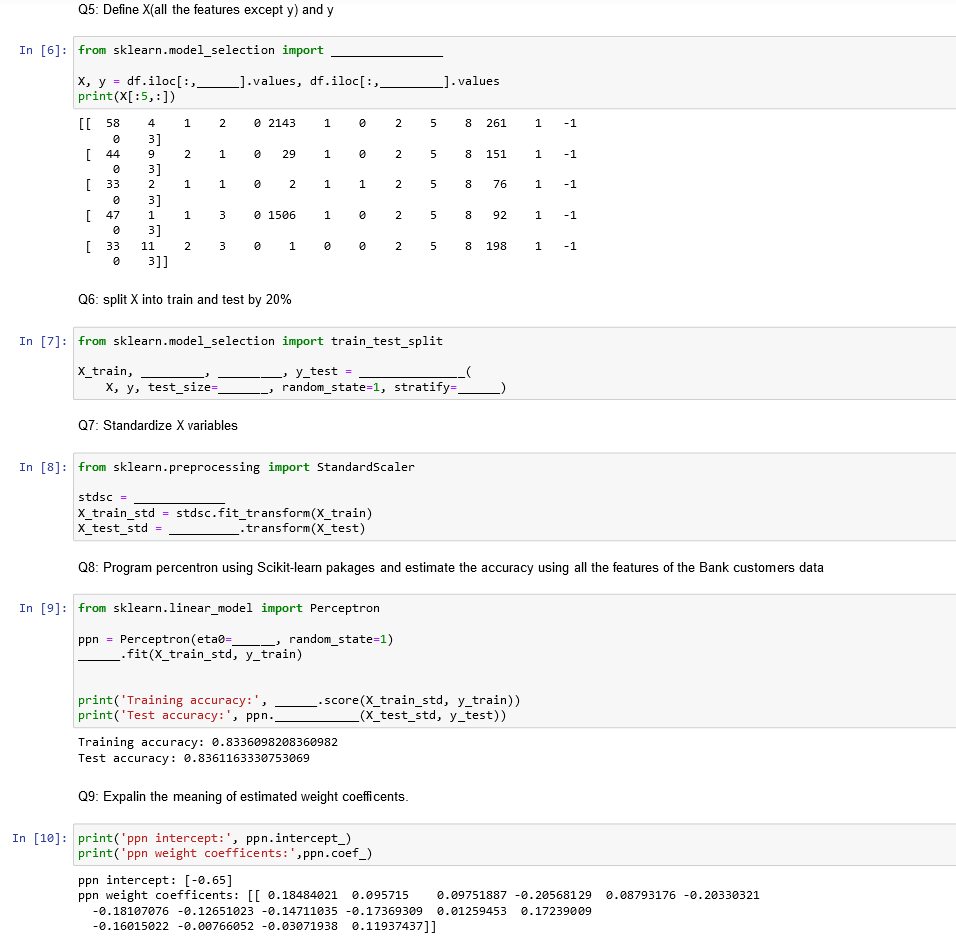Click the 'In [6]:' prompt label

[x=43, y=50]
